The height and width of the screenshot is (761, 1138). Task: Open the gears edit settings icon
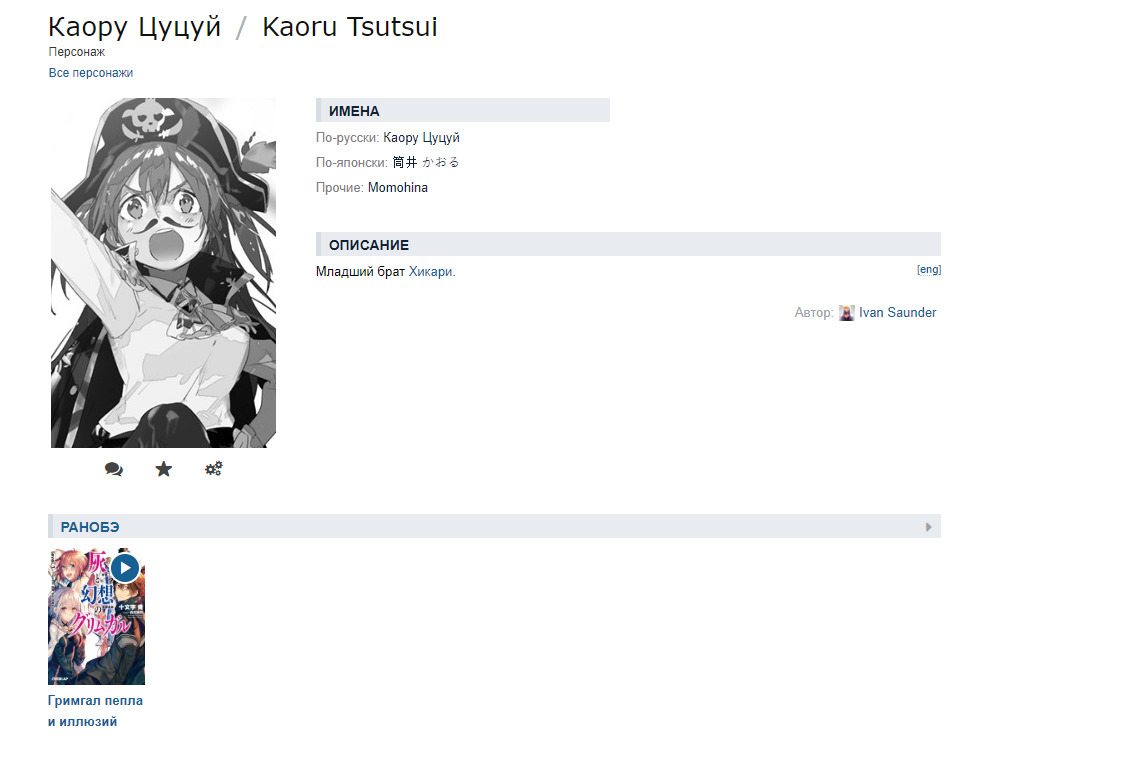pyautogui.click(x=213, y=469)
